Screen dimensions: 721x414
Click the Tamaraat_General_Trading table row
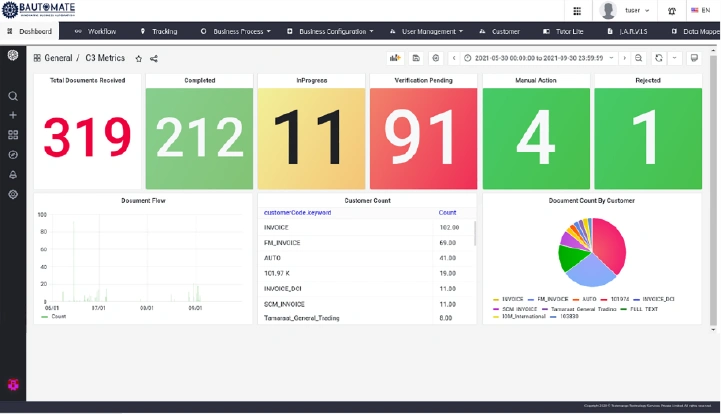367,318
